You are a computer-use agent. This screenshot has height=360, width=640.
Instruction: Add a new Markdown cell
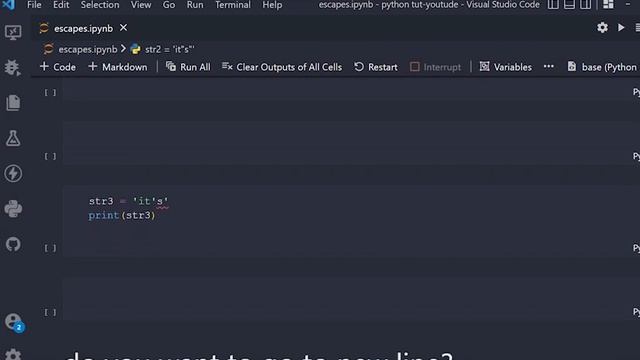118,67
